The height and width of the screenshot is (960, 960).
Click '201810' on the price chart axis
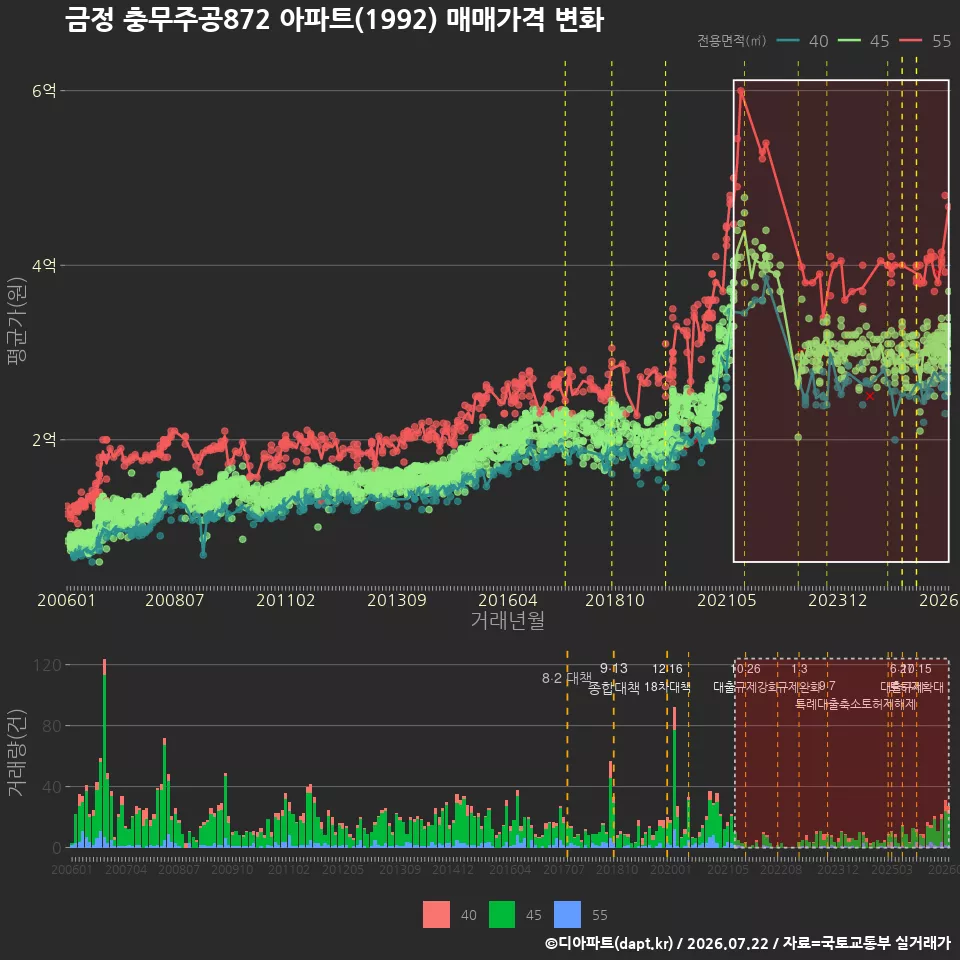[x=615, y=600]
